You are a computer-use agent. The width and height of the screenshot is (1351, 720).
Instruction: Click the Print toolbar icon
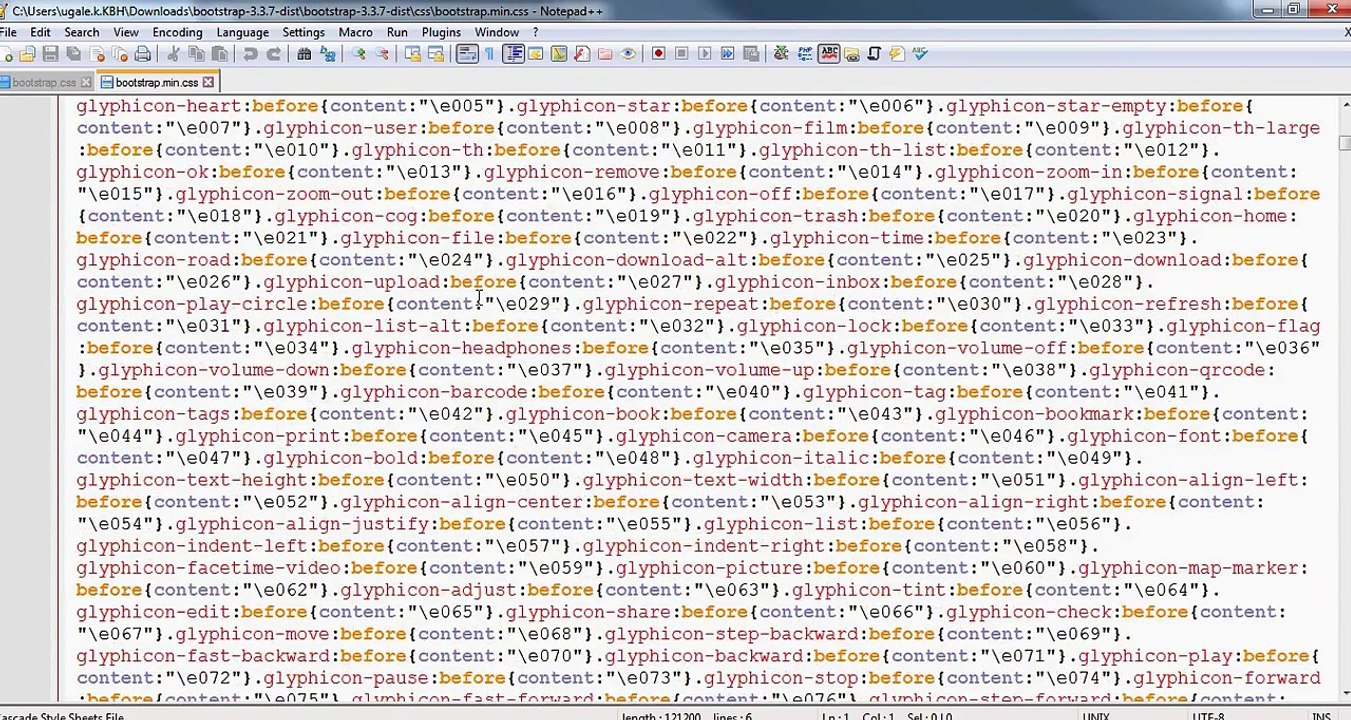tap(143, 54)
